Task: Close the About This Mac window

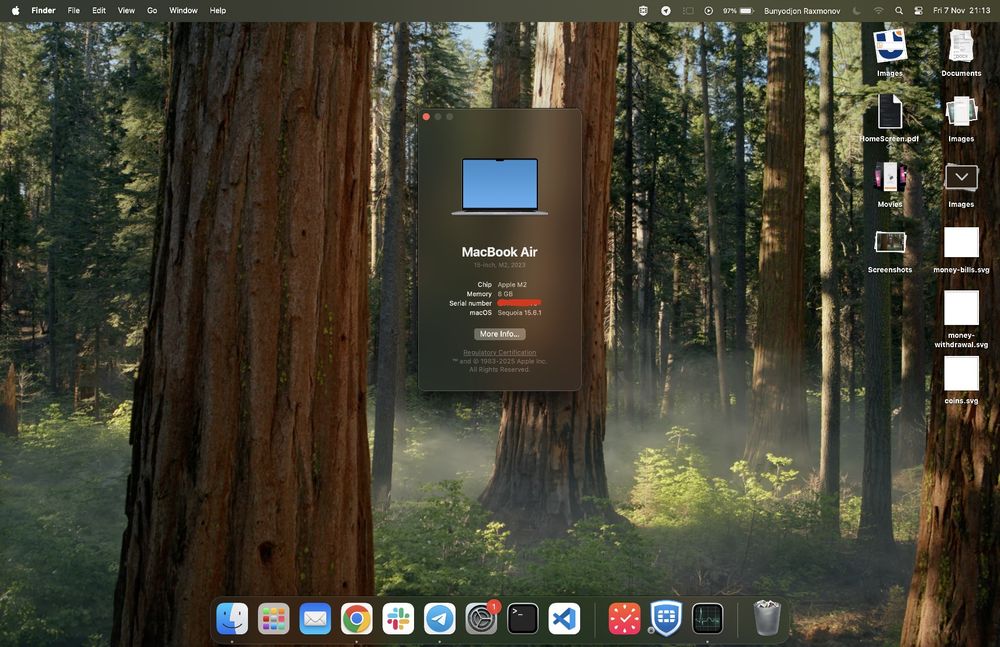Action: point(426,117)
